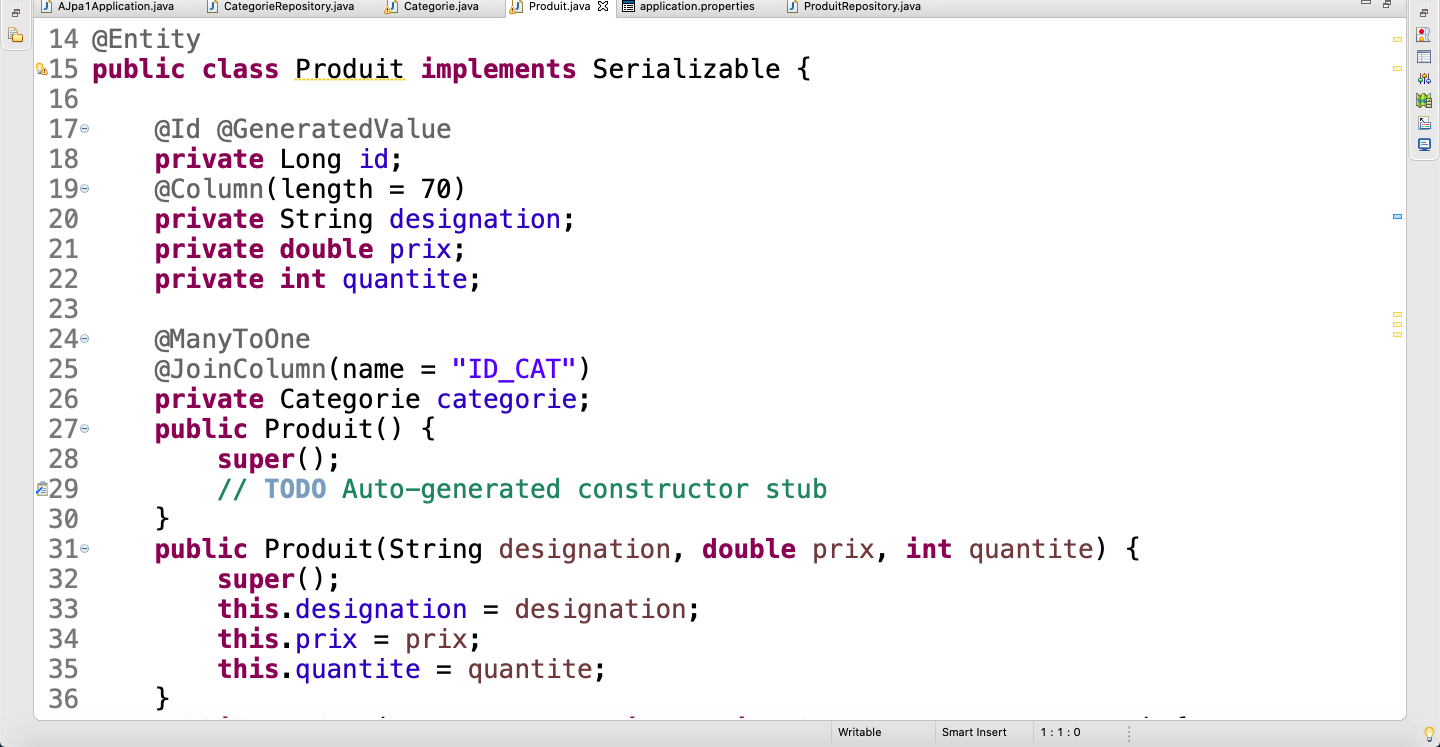Image resolution: width=1440 pixels, height=747 pixels.
Task: Click Serializable on line 15
Action: (686, 69)
